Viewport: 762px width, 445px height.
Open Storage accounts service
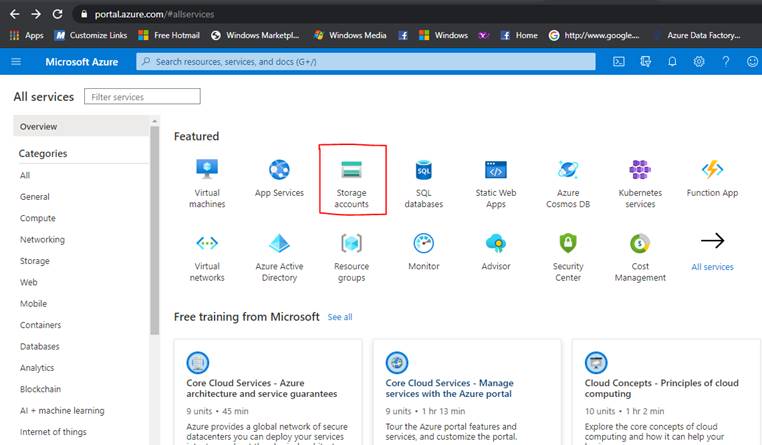click(x=351, y=184)
